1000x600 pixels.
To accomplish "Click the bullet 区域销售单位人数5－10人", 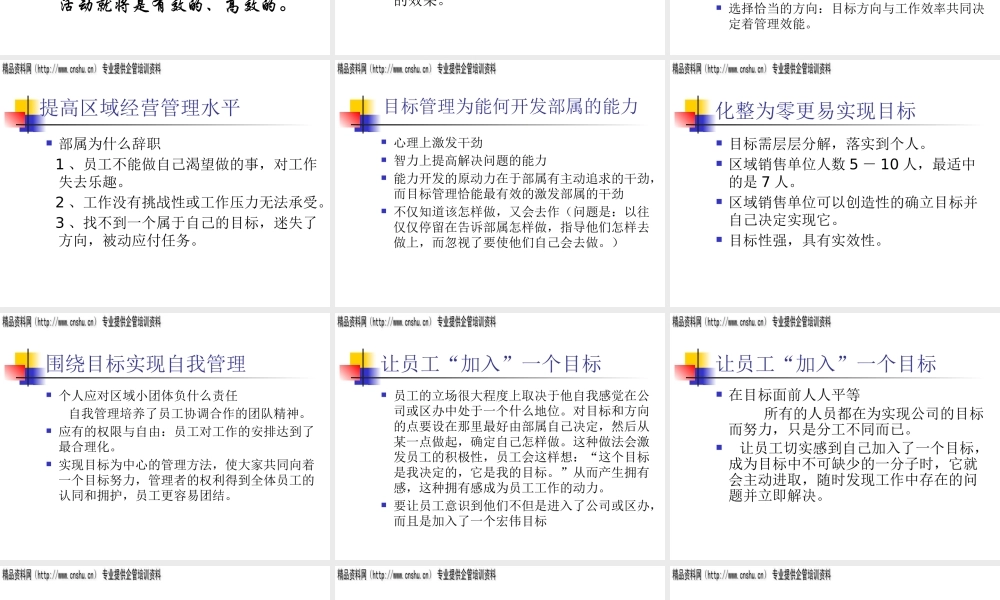I will click(x=852, y=173).
